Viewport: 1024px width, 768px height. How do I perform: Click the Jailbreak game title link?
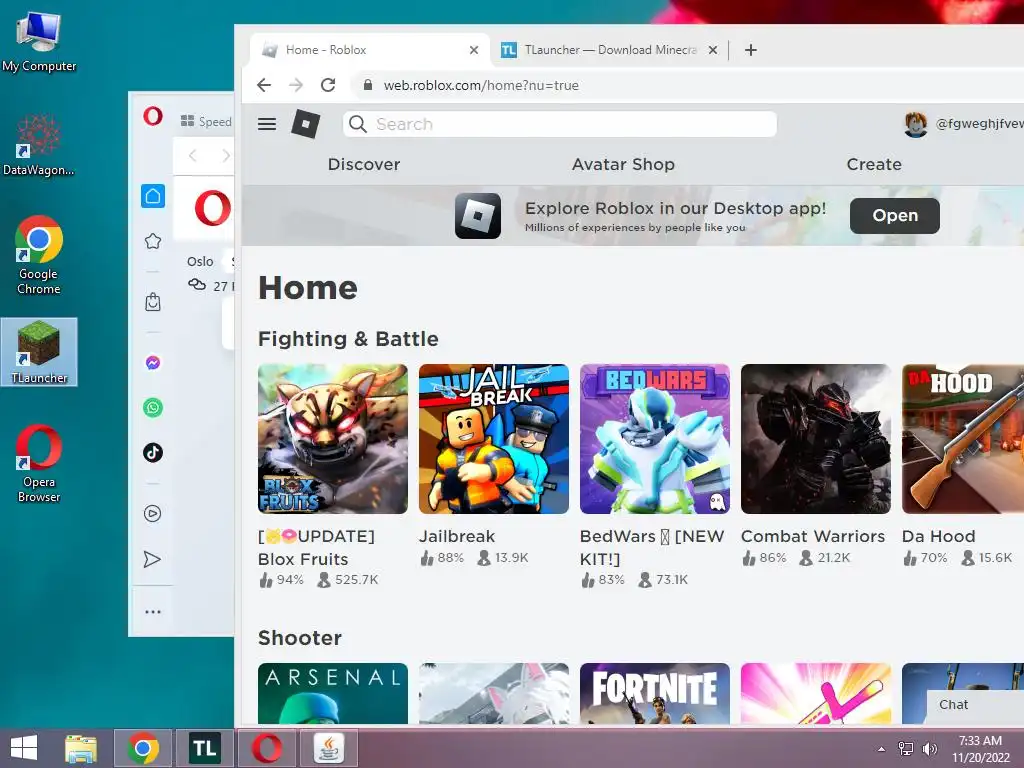[x=456, y=536]
